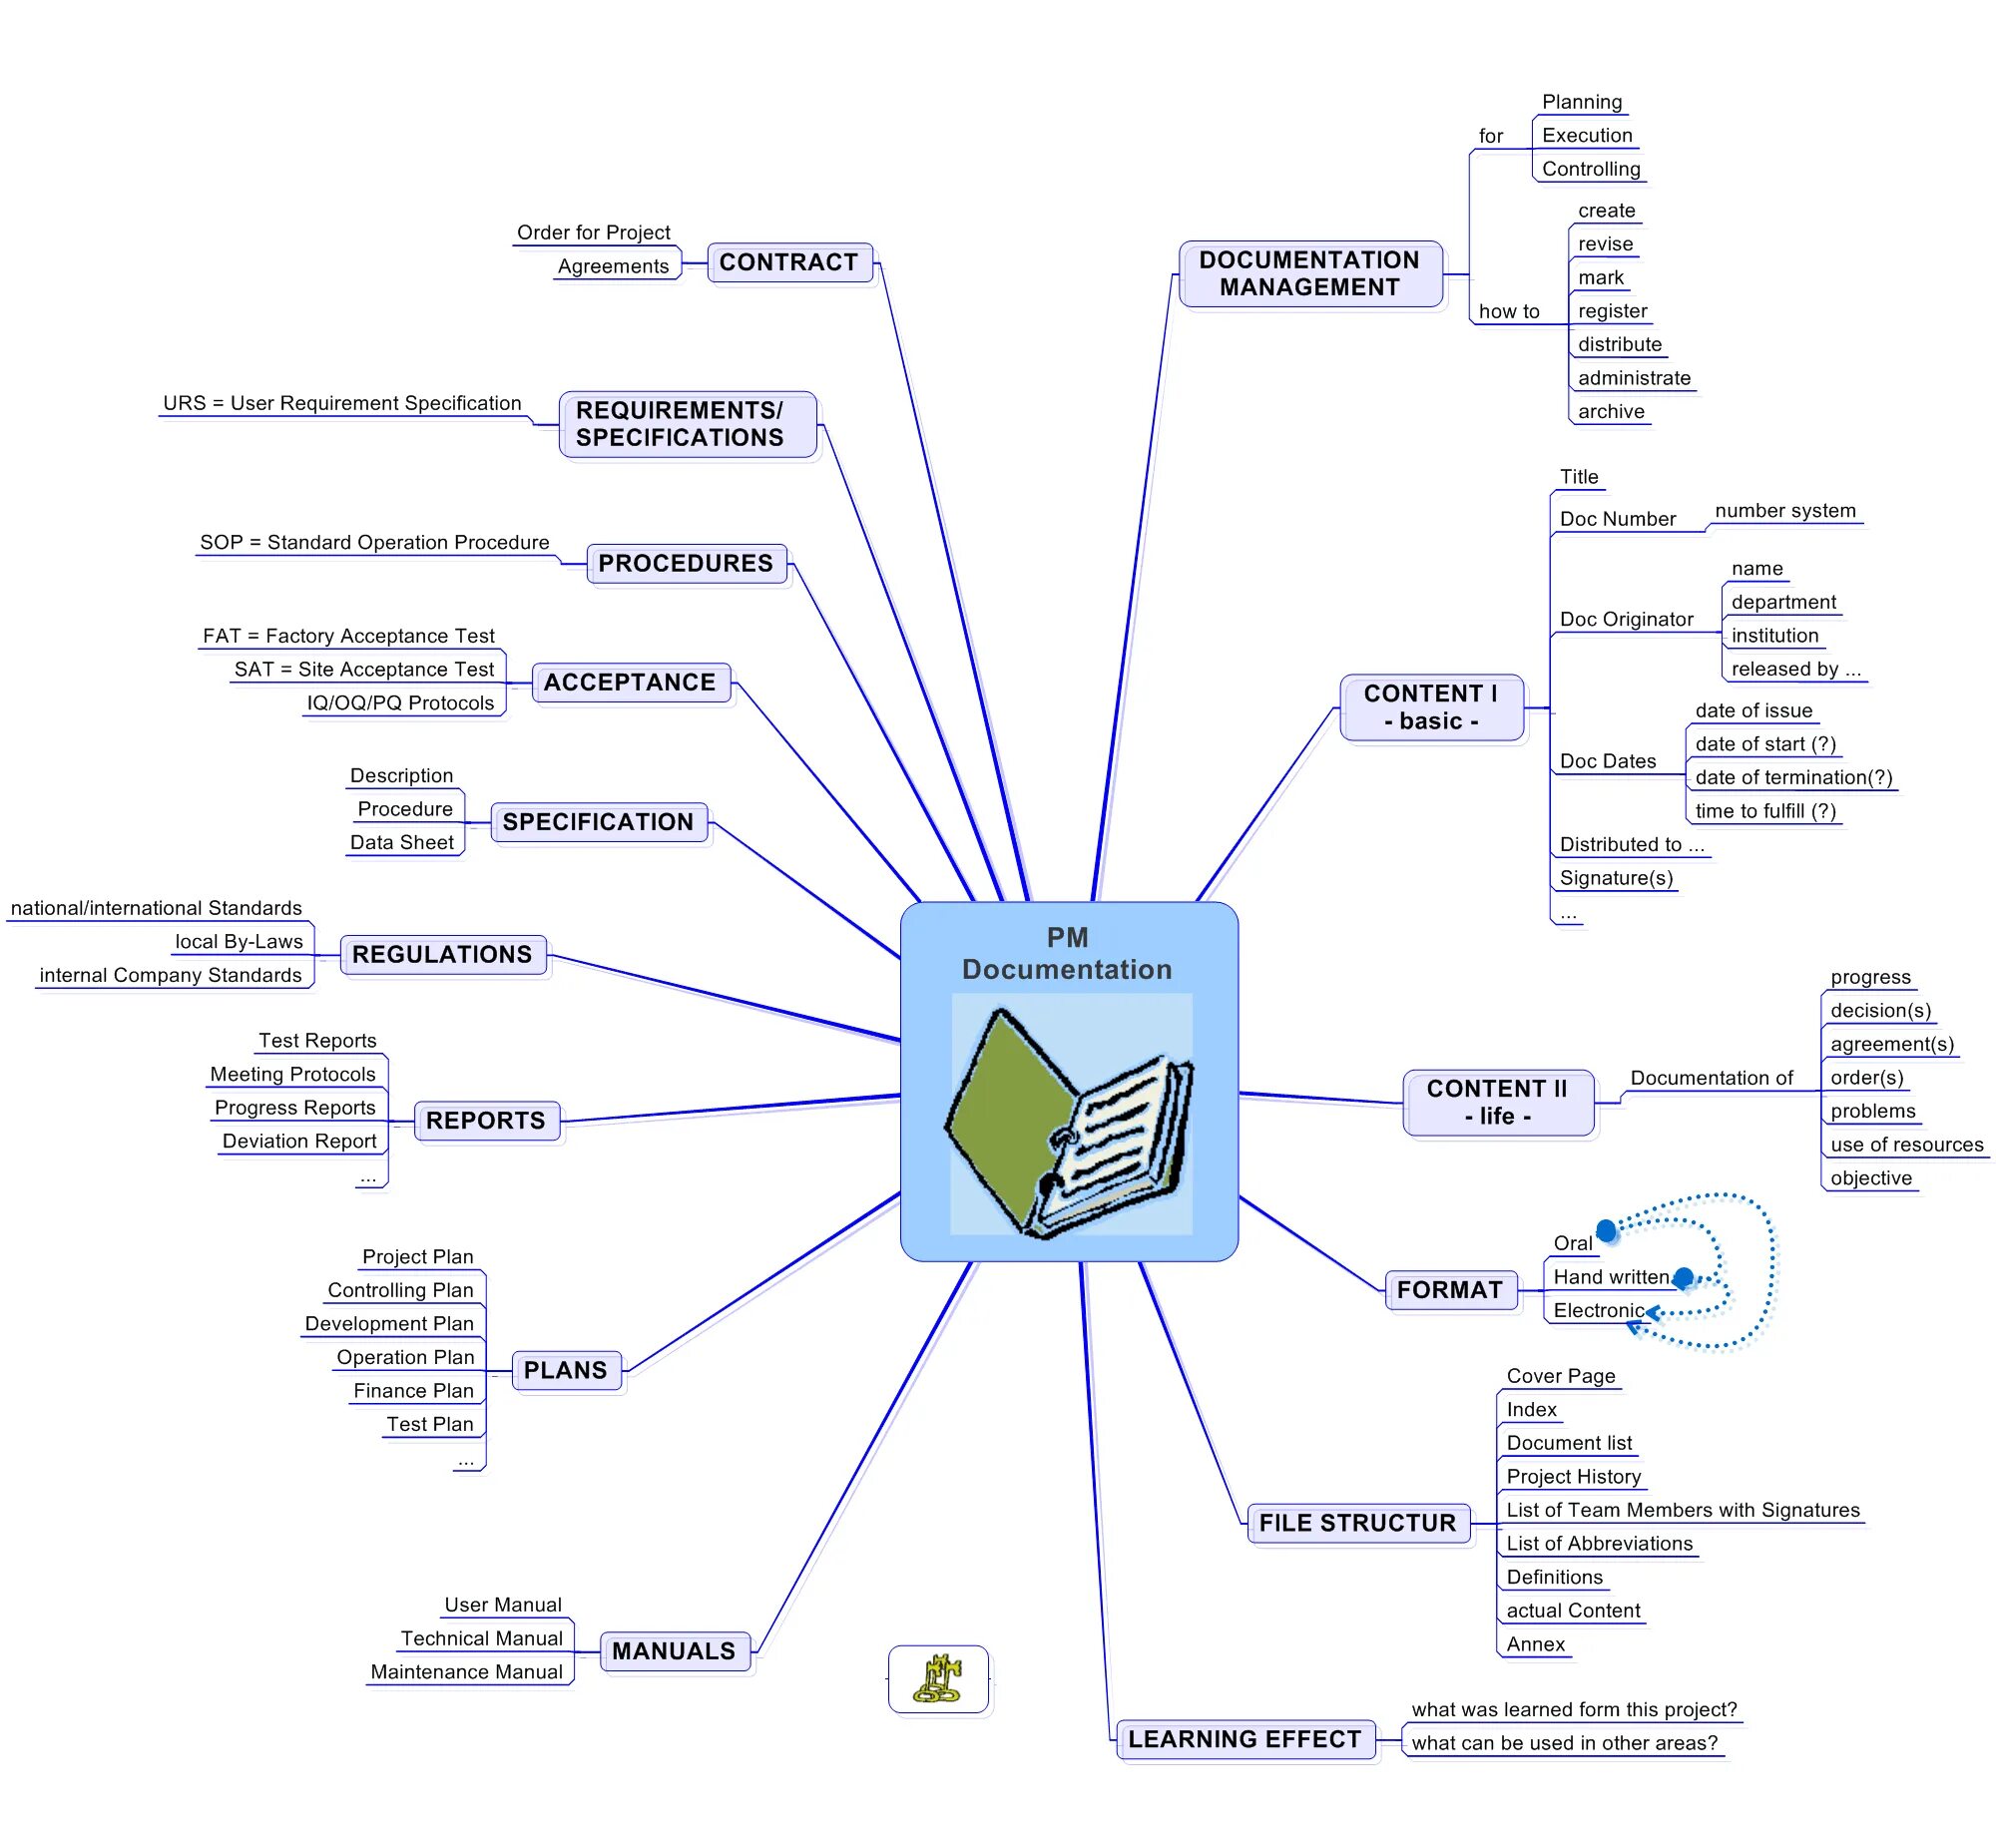Click the SPECIFICATION node label
Viewport: 1996px width, 1848px height.
607,815
